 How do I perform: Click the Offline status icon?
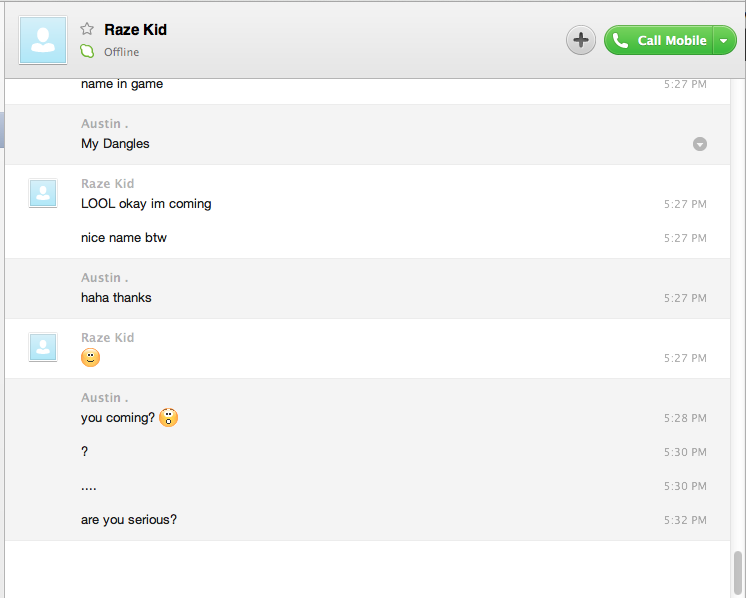(x=88, y=52)
